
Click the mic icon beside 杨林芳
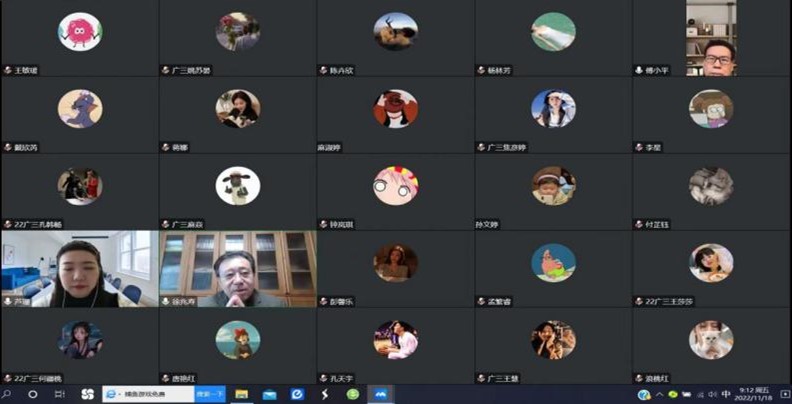(x=482, y=70)
